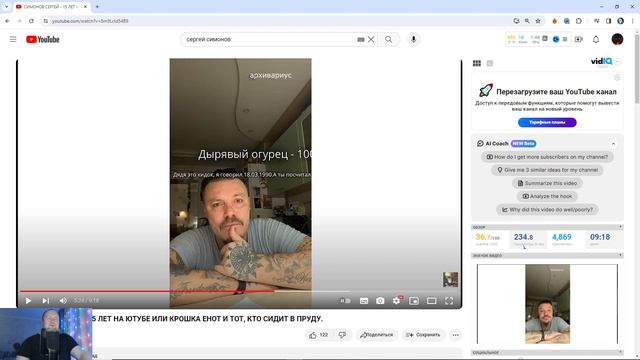Click the search magnifier button
640x360 pixels.
point(388,39)
